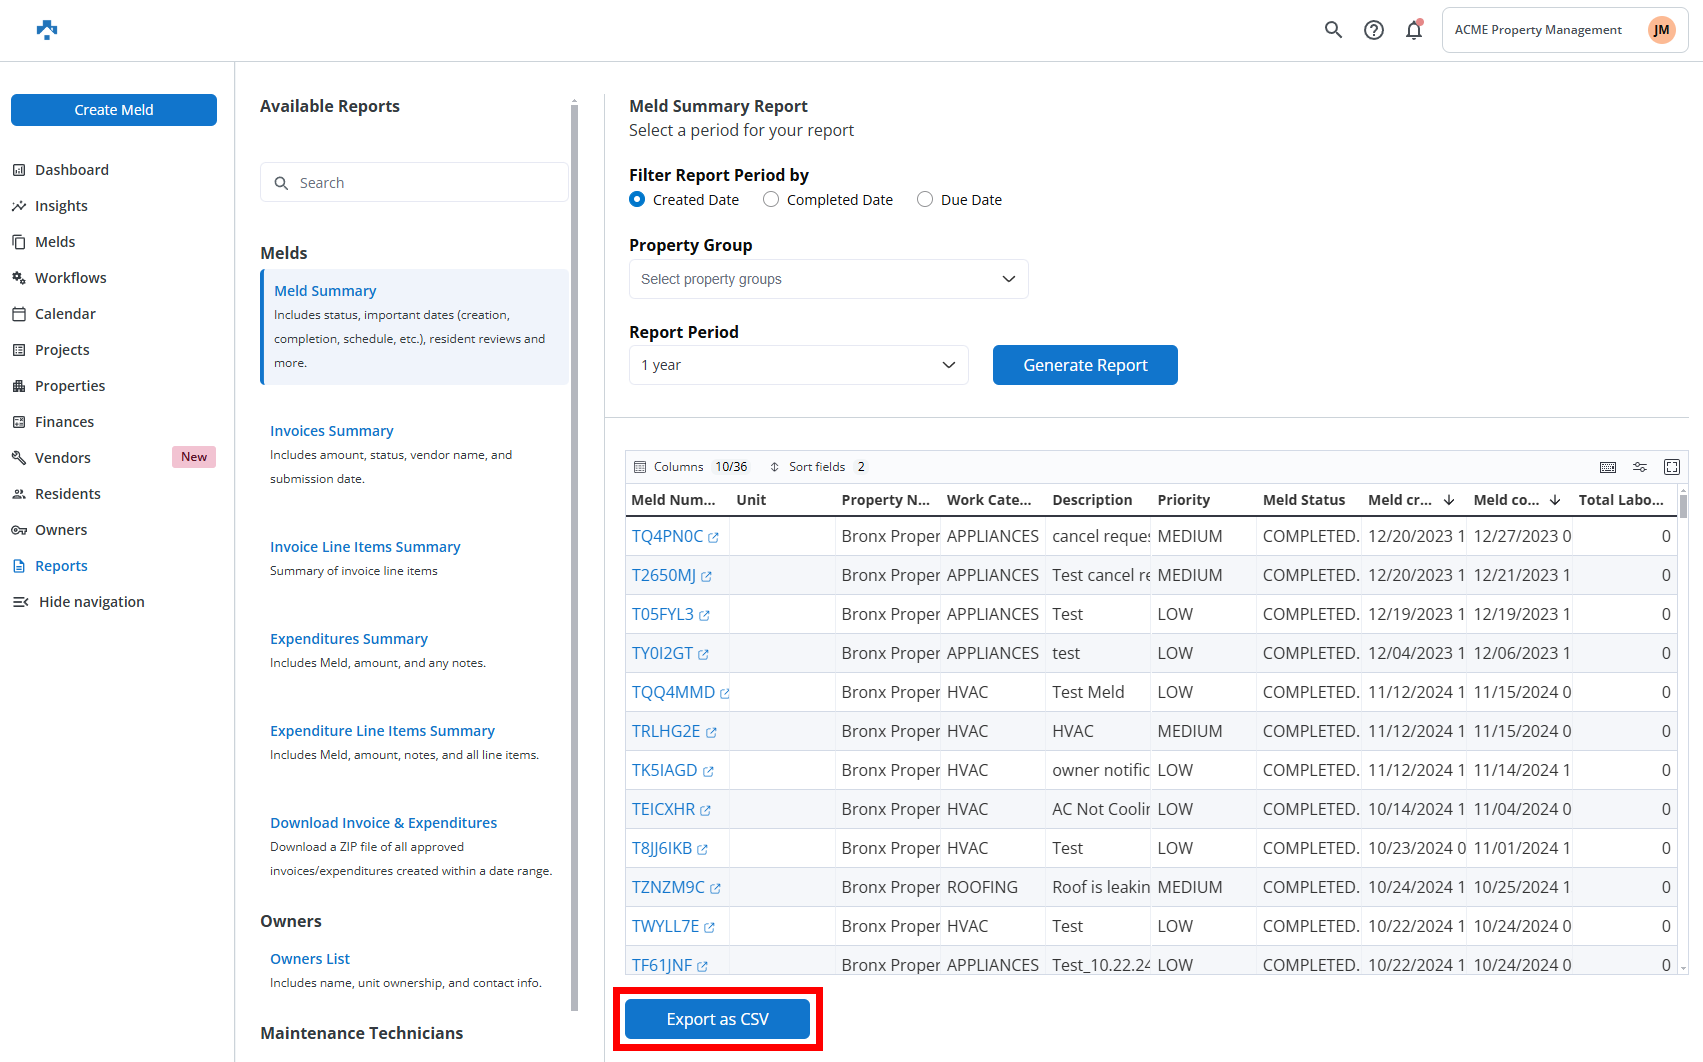Click Export as CSV button
The image size is (1703, 1062).
tap(717, 1019)
